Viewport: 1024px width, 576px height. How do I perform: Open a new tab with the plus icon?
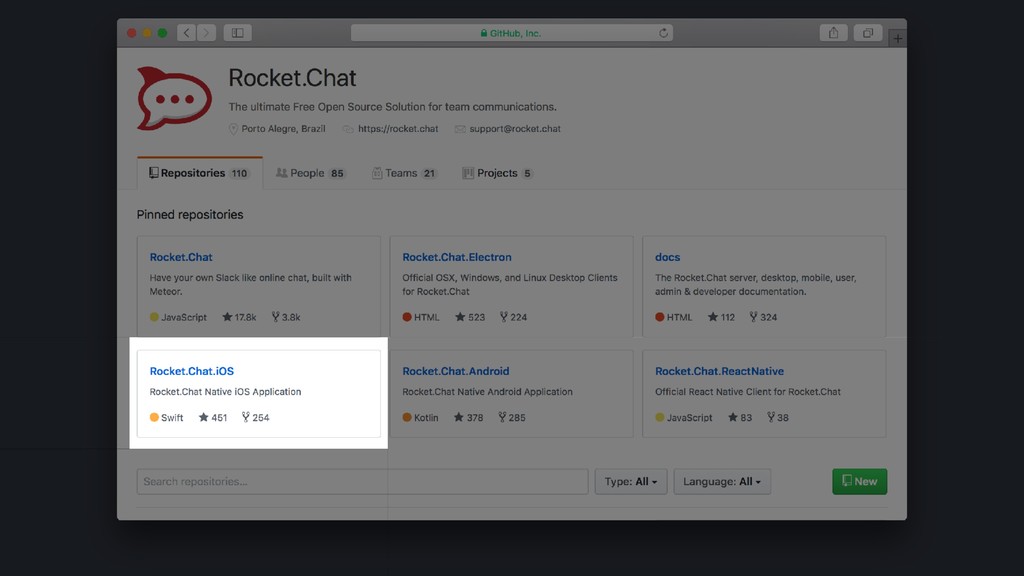(x=898, y=39)
